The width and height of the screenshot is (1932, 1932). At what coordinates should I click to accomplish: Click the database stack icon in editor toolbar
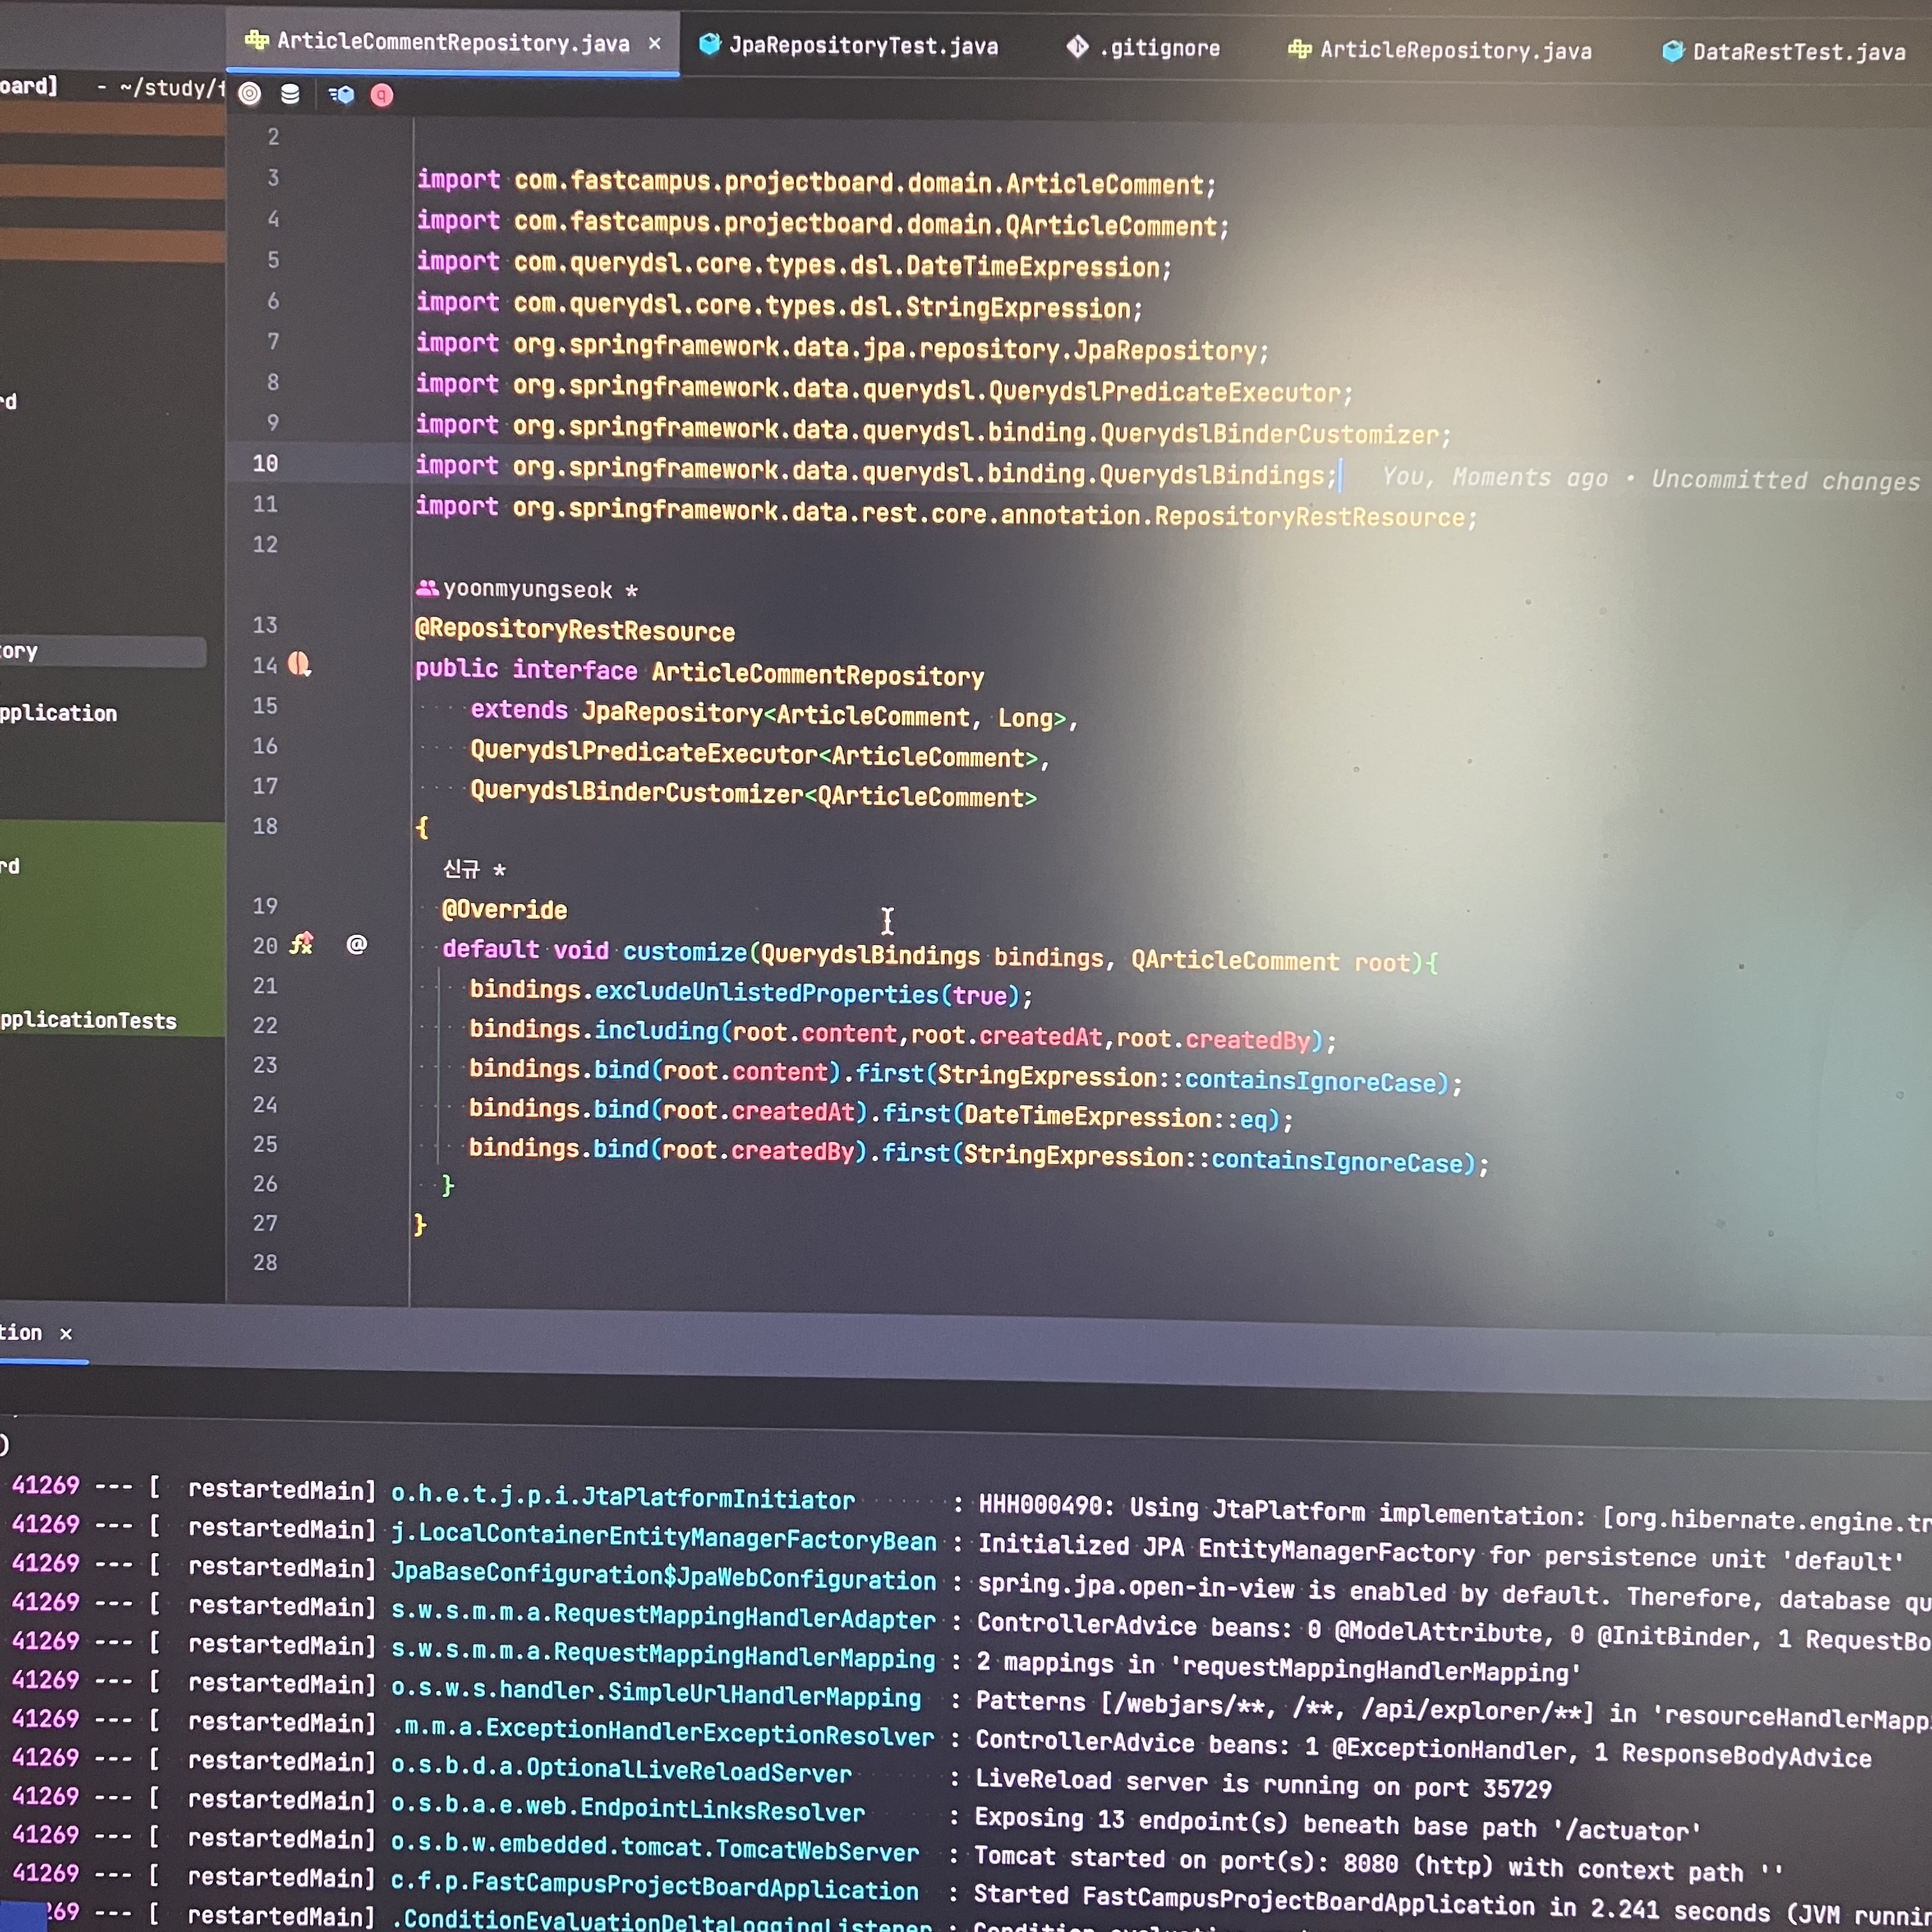pos(290,94)
